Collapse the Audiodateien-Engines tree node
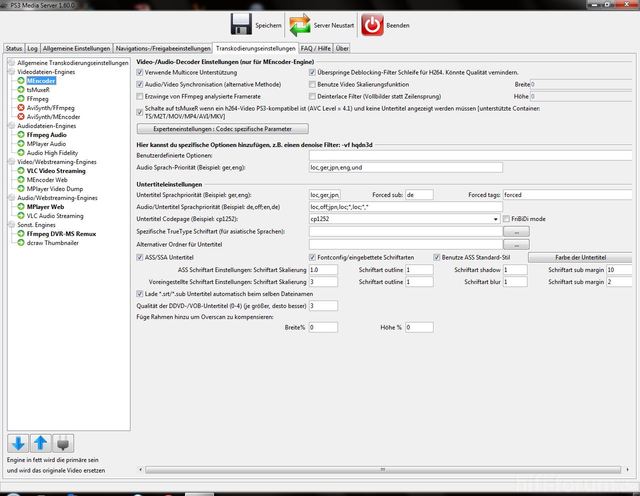This screenshot has height=496, width=640. pyautogui.click(x=11, y=125)
